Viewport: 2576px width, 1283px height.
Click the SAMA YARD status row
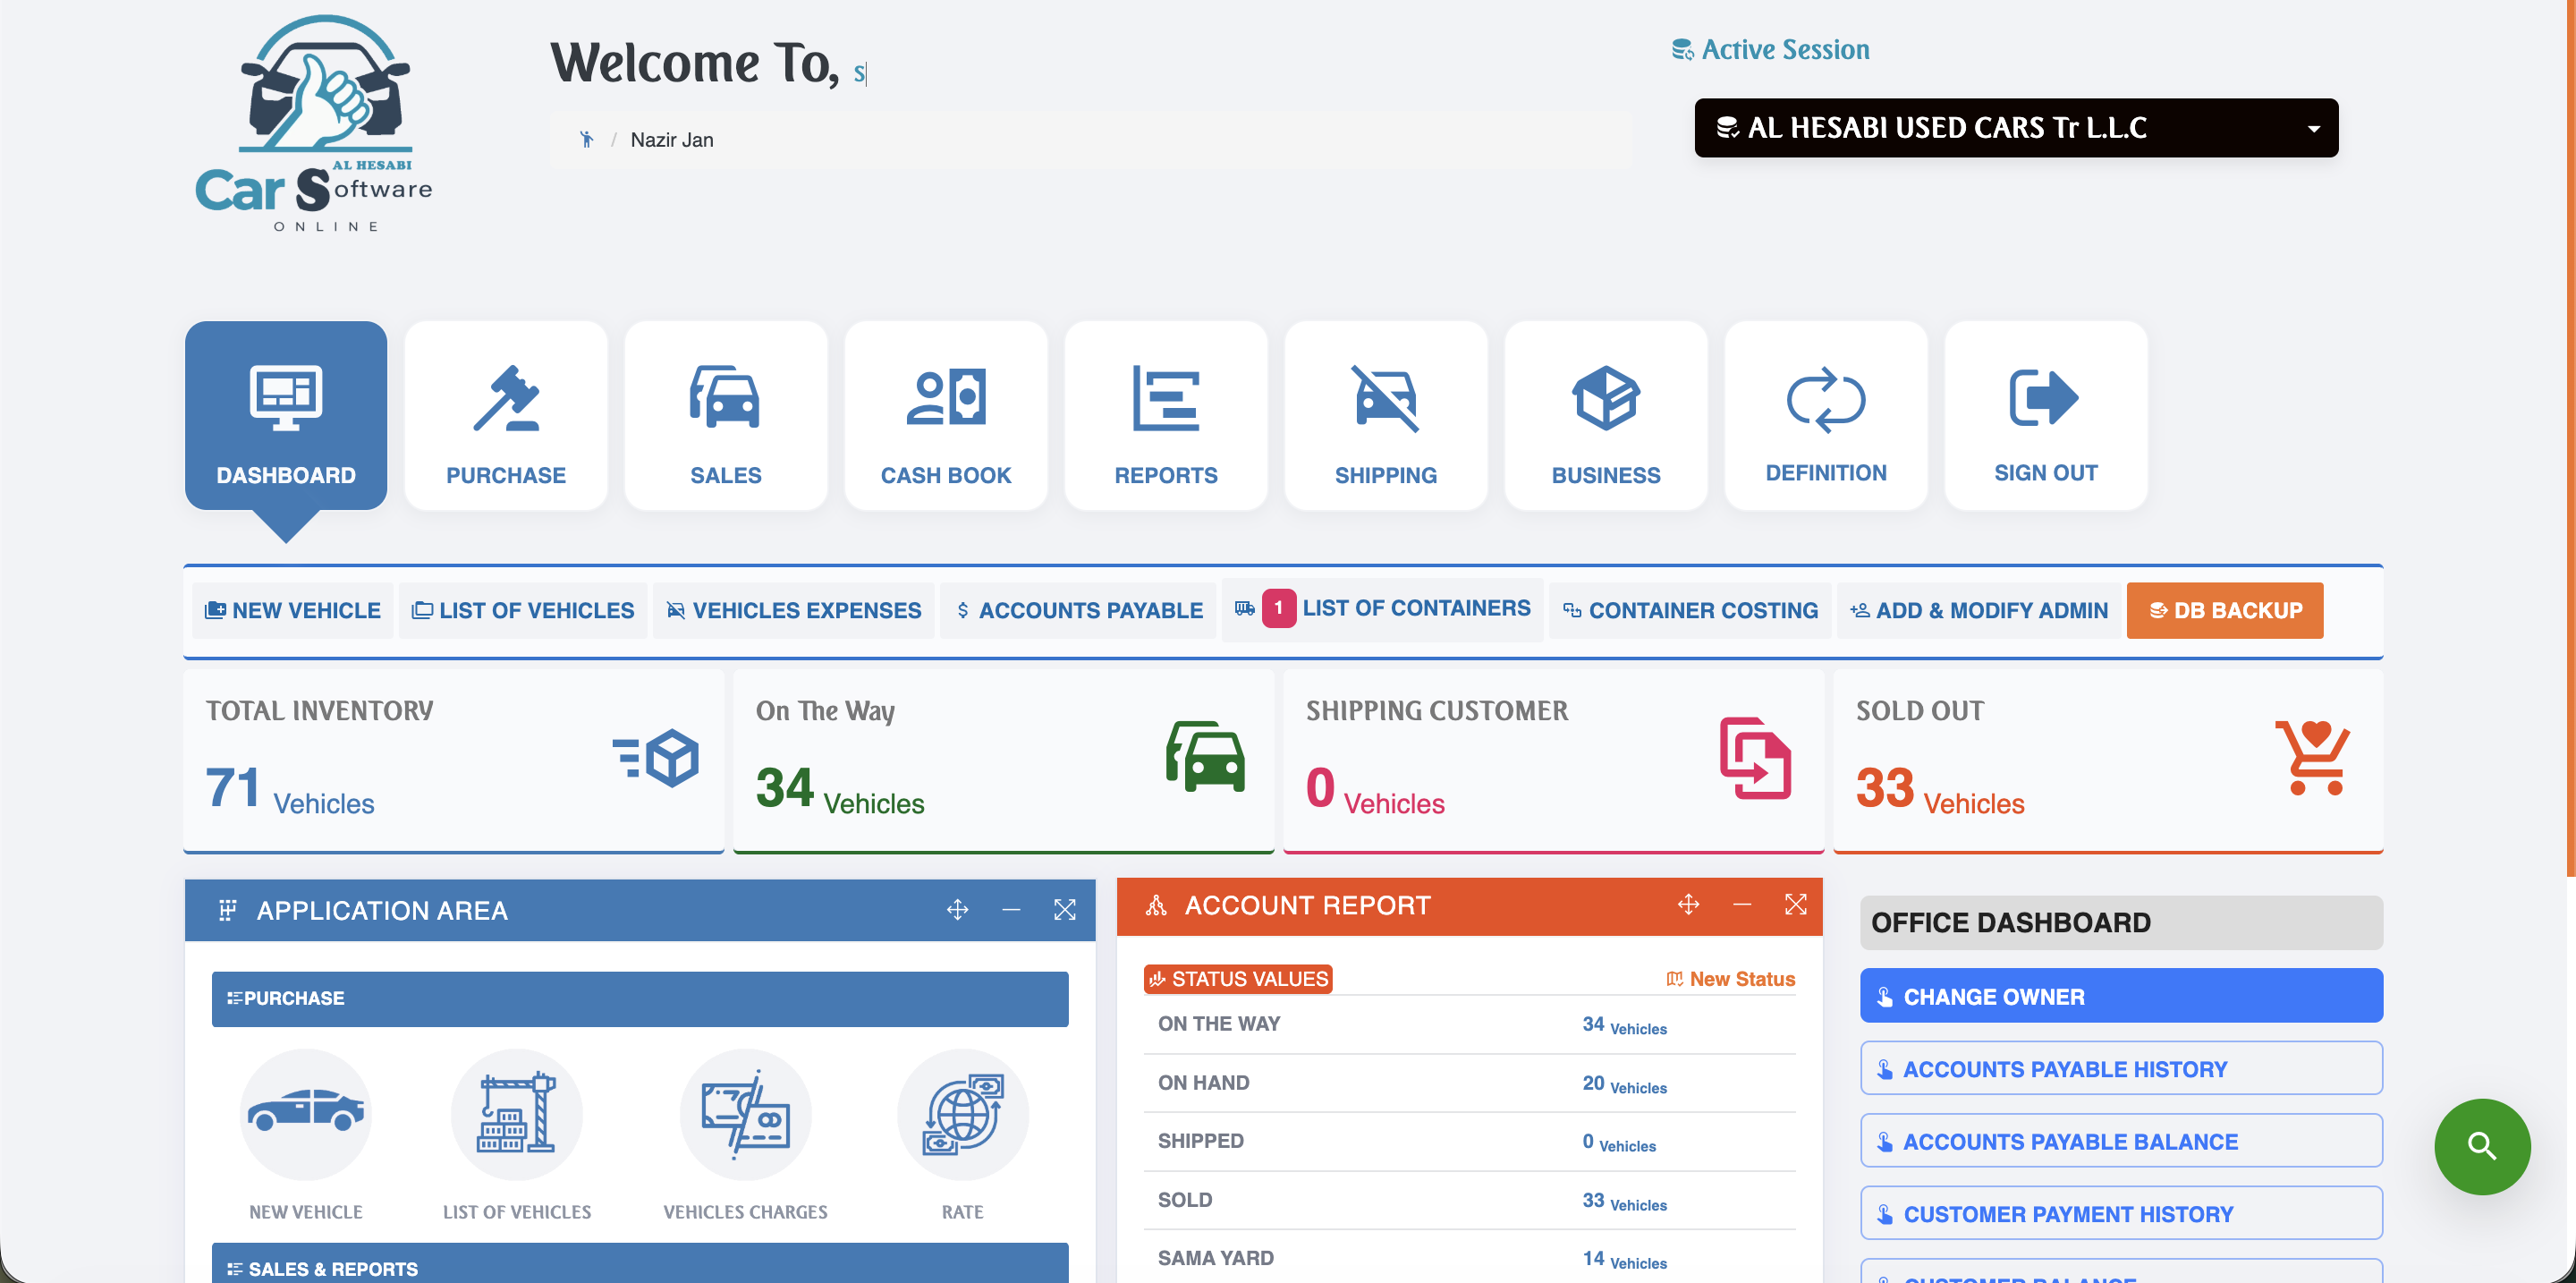[1469, 1259]
